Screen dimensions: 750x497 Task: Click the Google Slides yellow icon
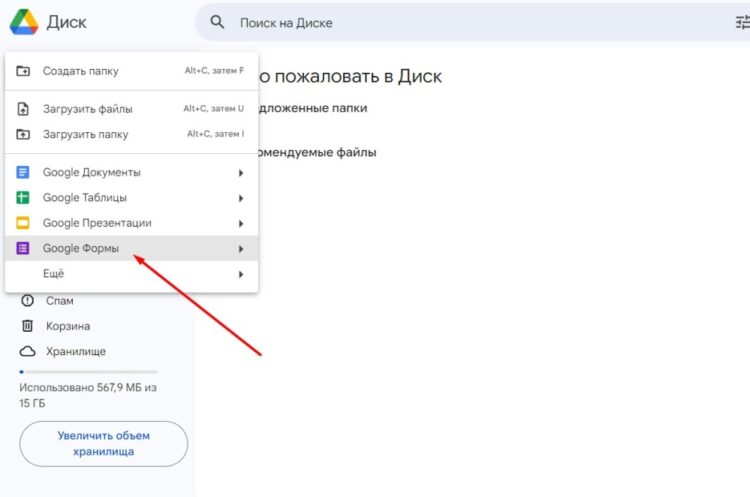[x=23, y=223]
